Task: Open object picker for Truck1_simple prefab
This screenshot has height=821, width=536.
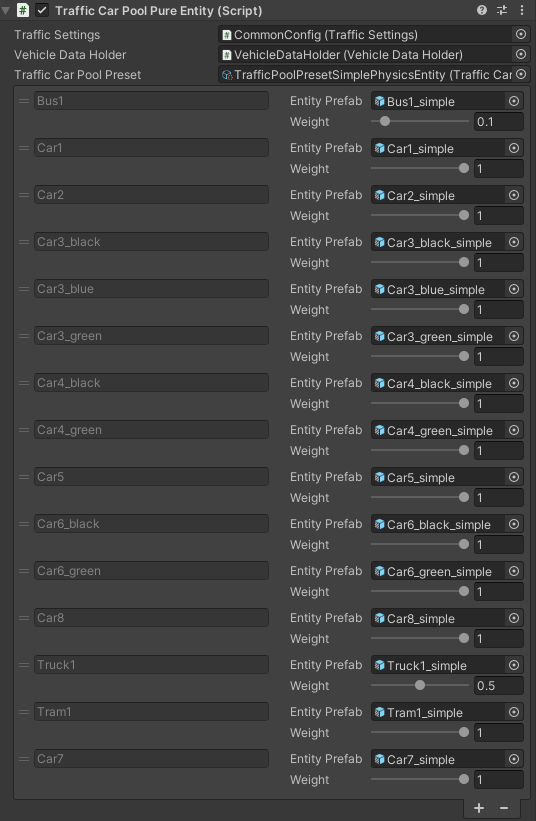Action: [514, 665]
